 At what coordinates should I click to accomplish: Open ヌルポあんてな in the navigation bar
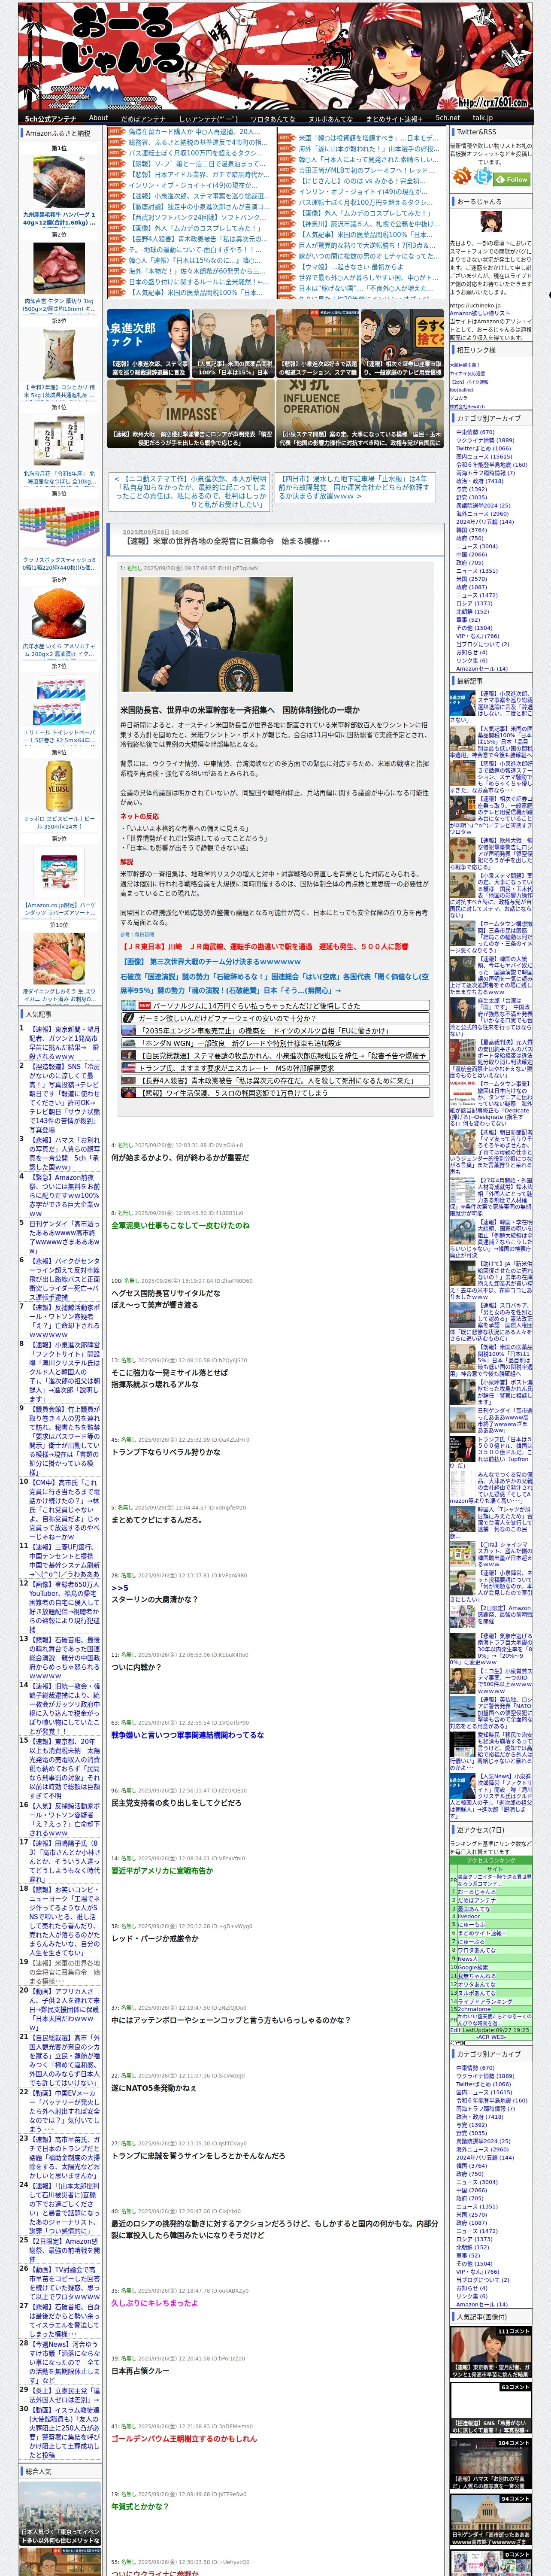[331, 118]
